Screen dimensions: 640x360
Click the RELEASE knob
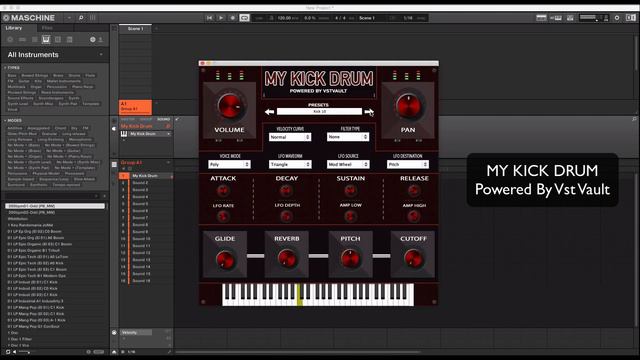point(414,191)
